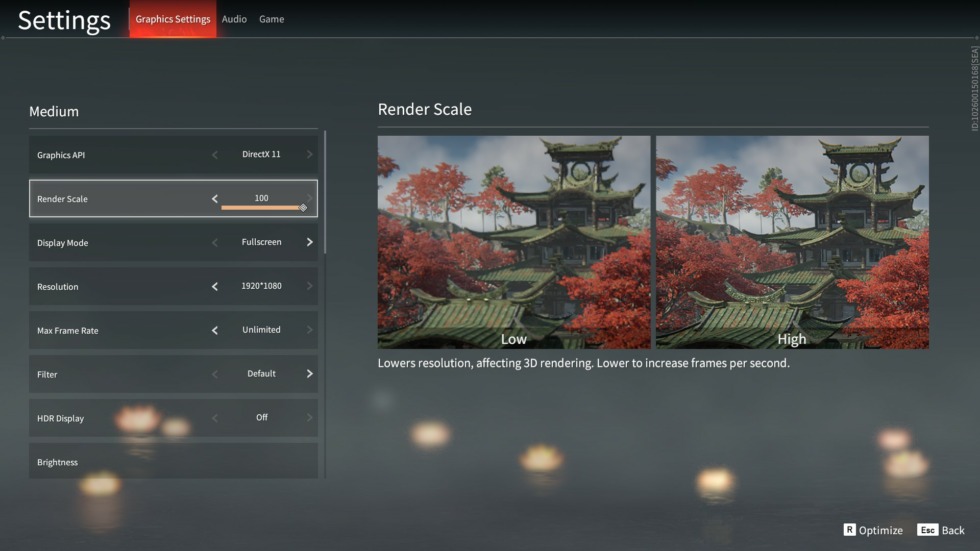The width and height of the screenshot is (980, 551).
Task: Click the Medium preset heading
Action: coord(54,111)
